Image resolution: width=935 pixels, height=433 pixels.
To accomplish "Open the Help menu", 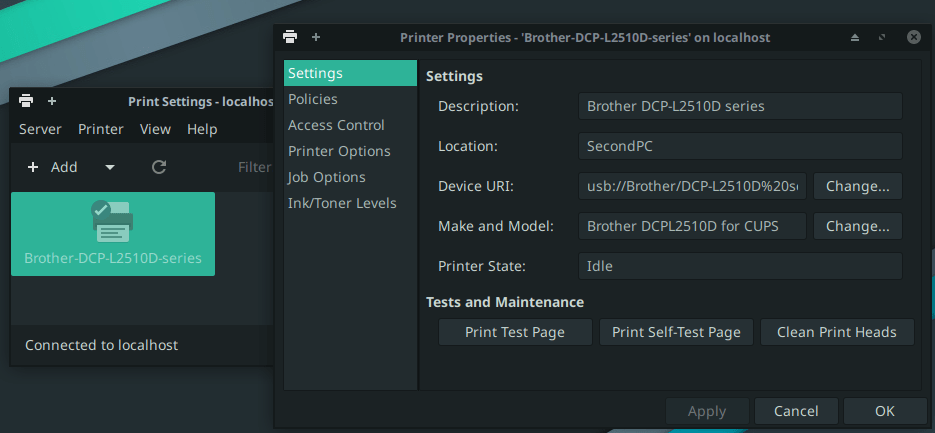I will pos(202,129).
